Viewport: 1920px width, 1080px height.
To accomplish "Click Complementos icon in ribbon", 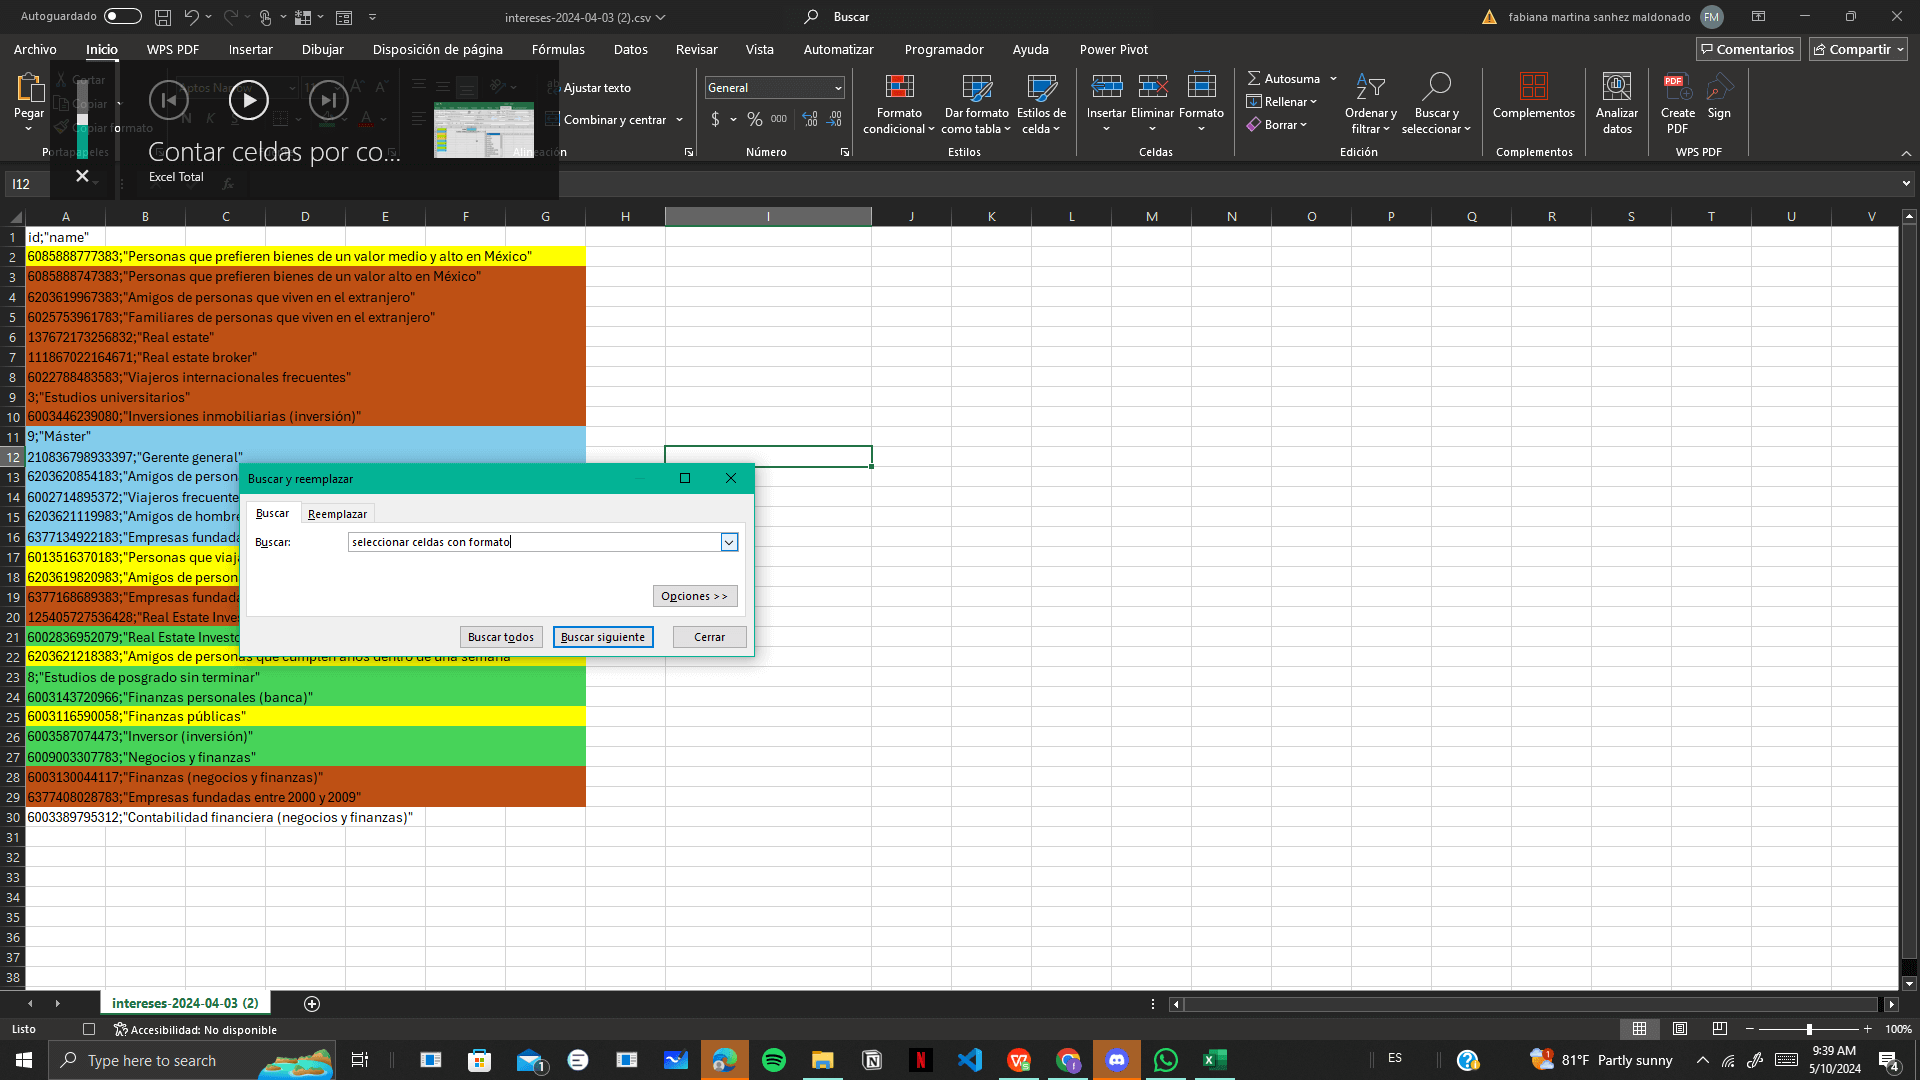I will point(1533,88).
